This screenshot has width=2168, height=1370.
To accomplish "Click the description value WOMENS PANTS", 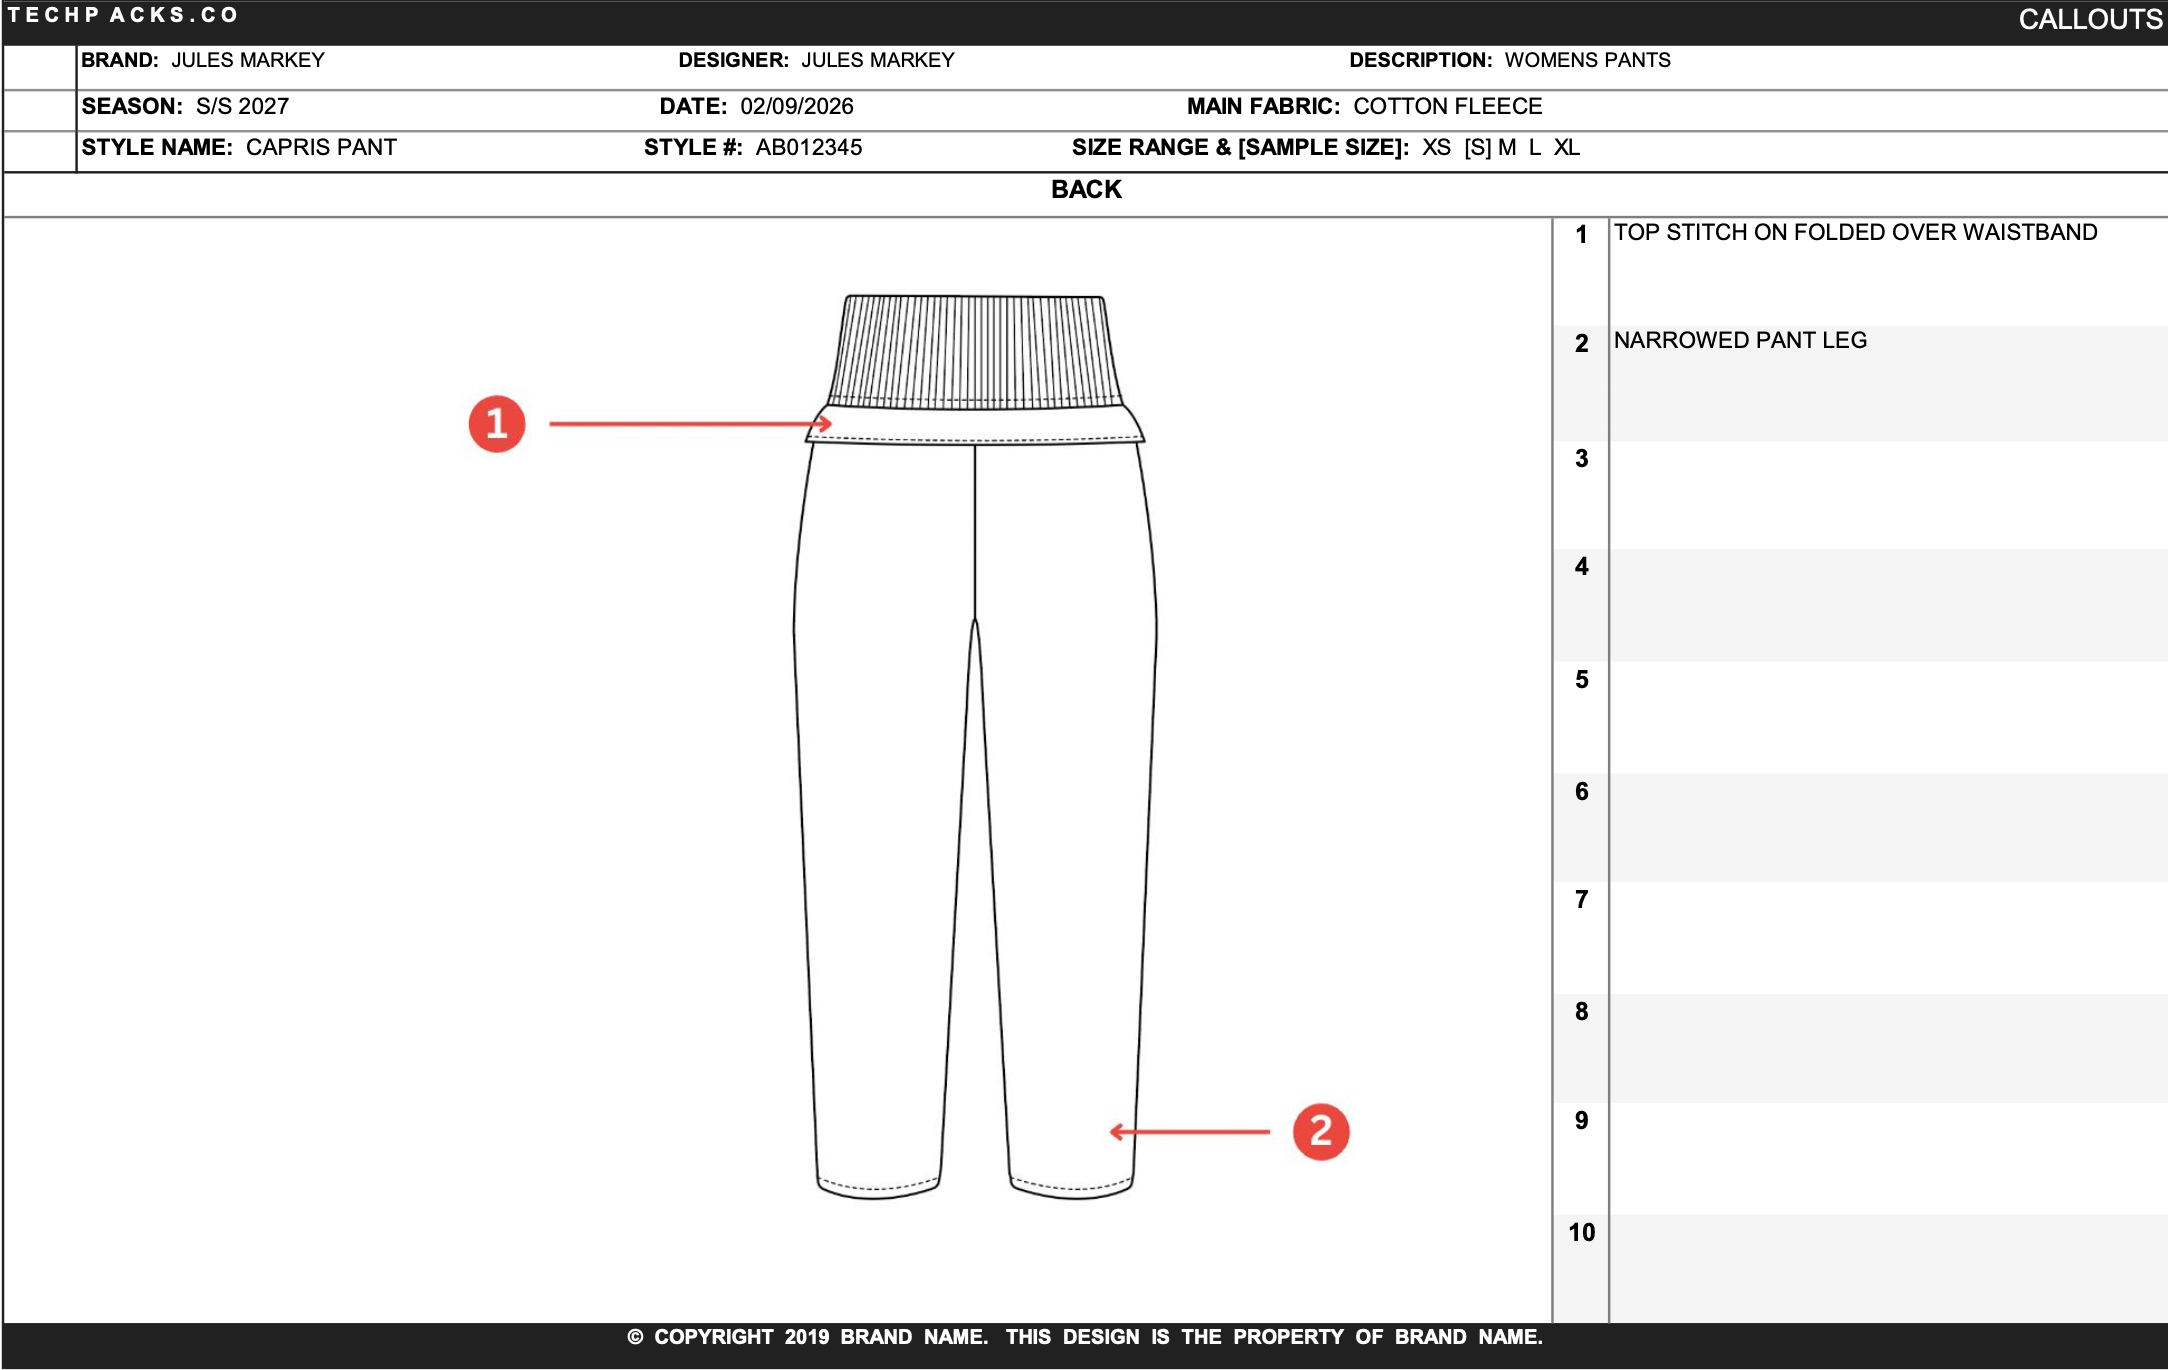I will [x=1588, y=60].
